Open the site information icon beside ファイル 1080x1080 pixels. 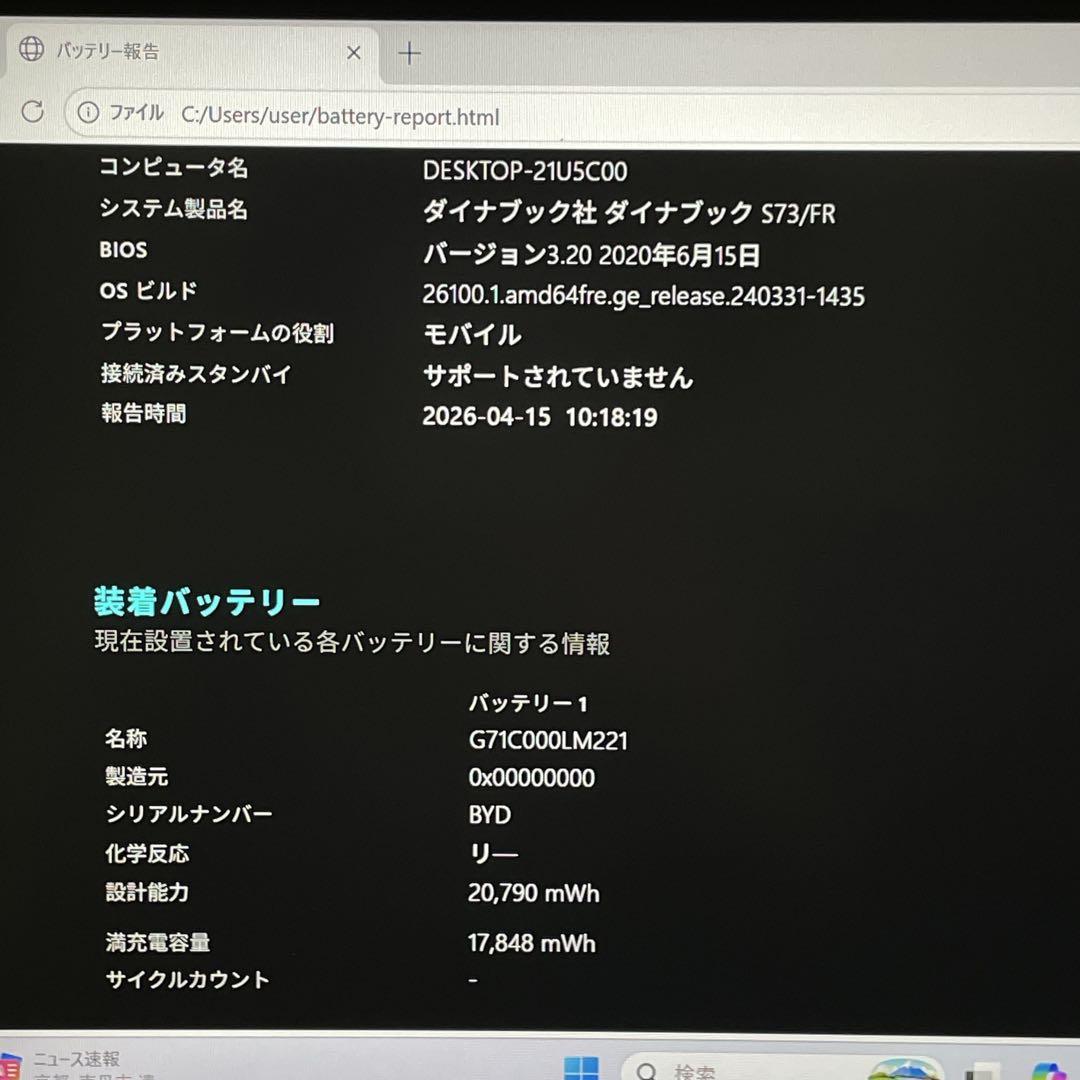tap(88, 112)
